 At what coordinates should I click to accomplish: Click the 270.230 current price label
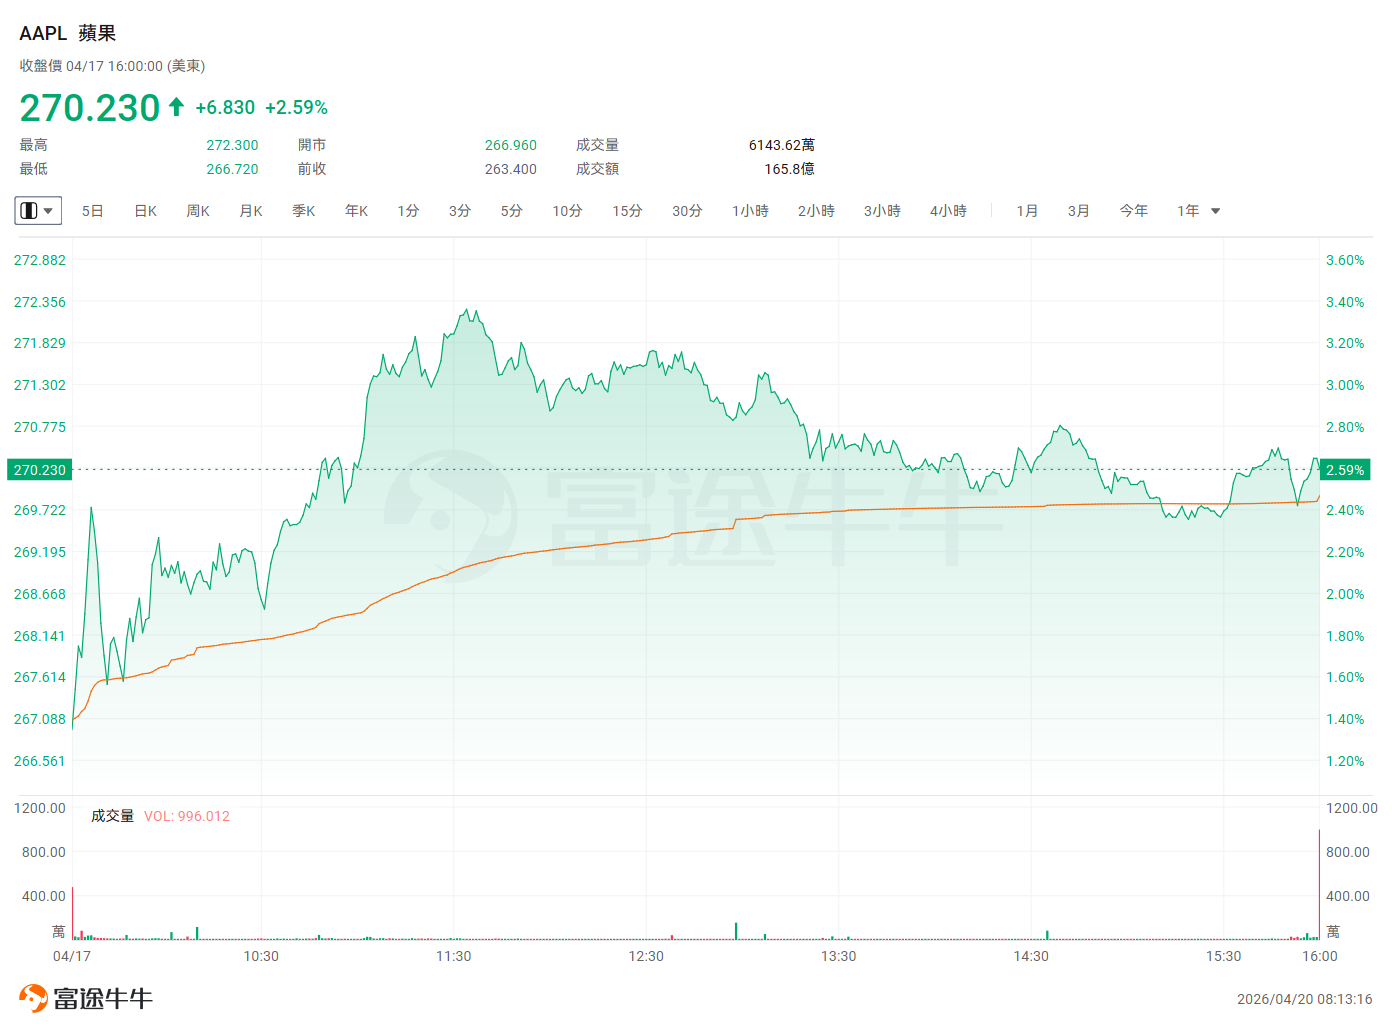tap(39, 470)
